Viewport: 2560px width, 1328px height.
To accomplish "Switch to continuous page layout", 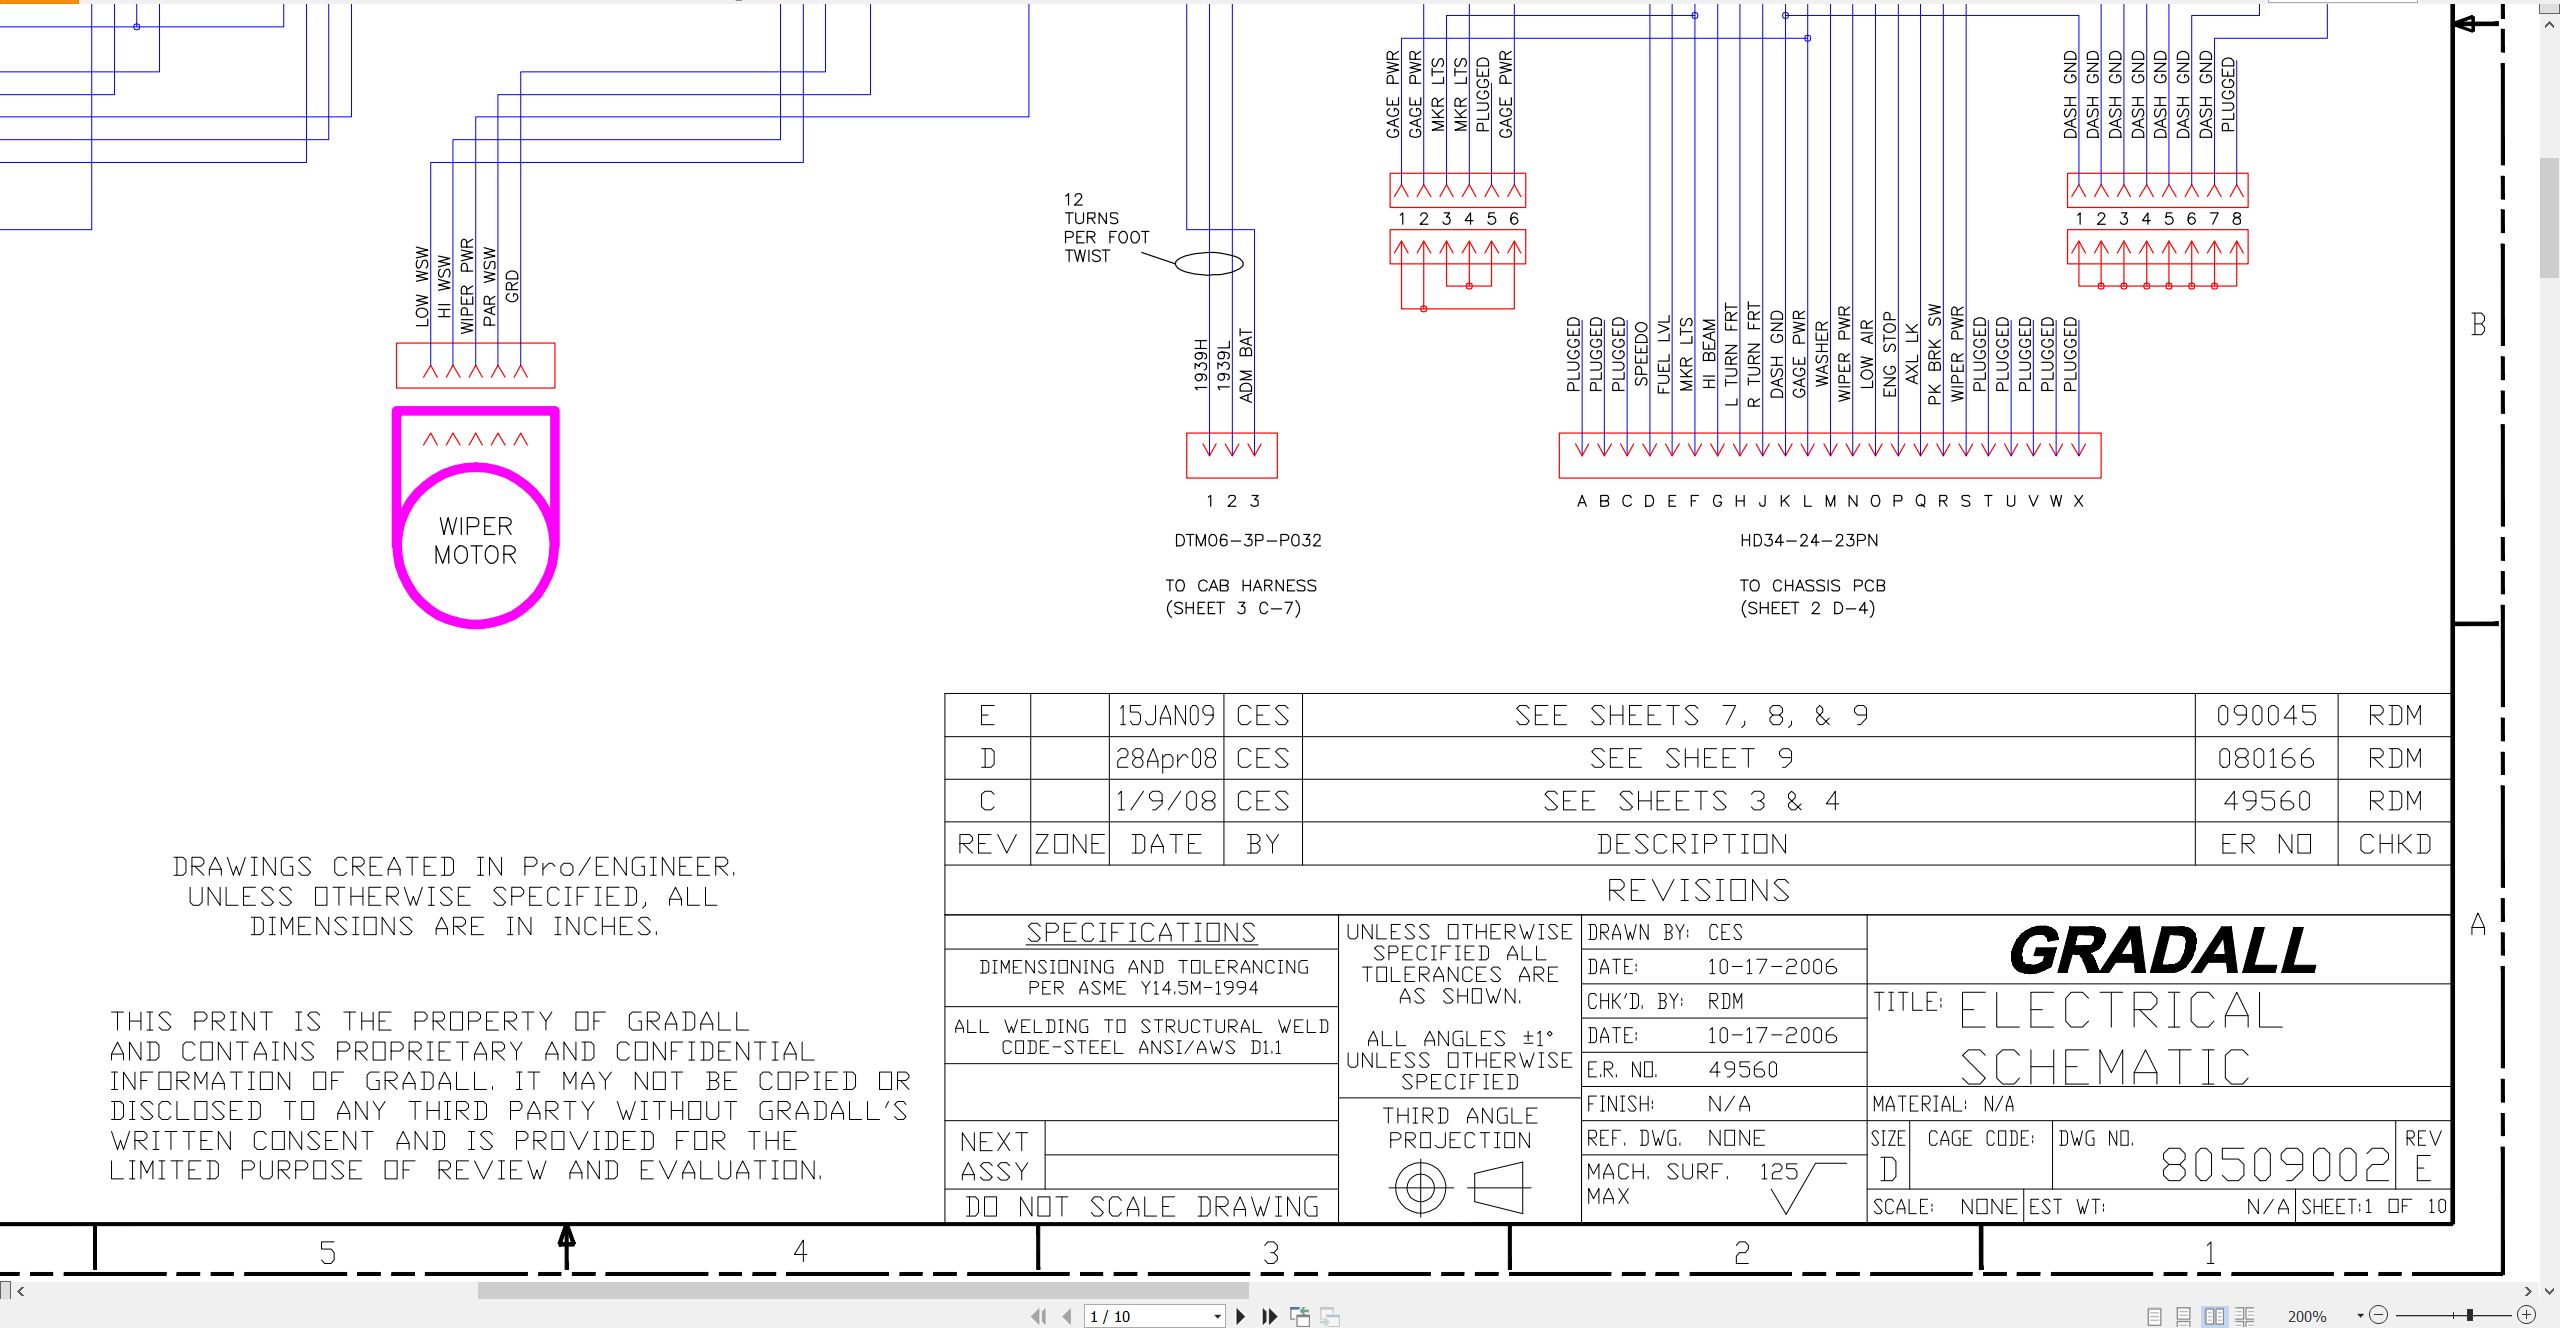I will pos(2184,1316).
